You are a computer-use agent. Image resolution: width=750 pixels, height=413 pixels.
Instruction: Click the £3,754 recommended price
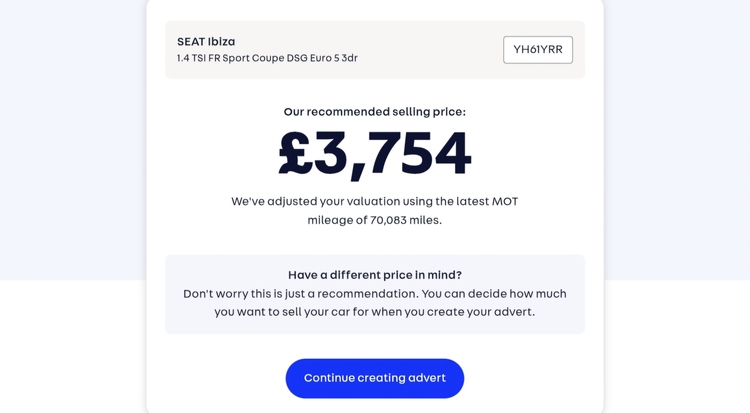coord(375,153)
